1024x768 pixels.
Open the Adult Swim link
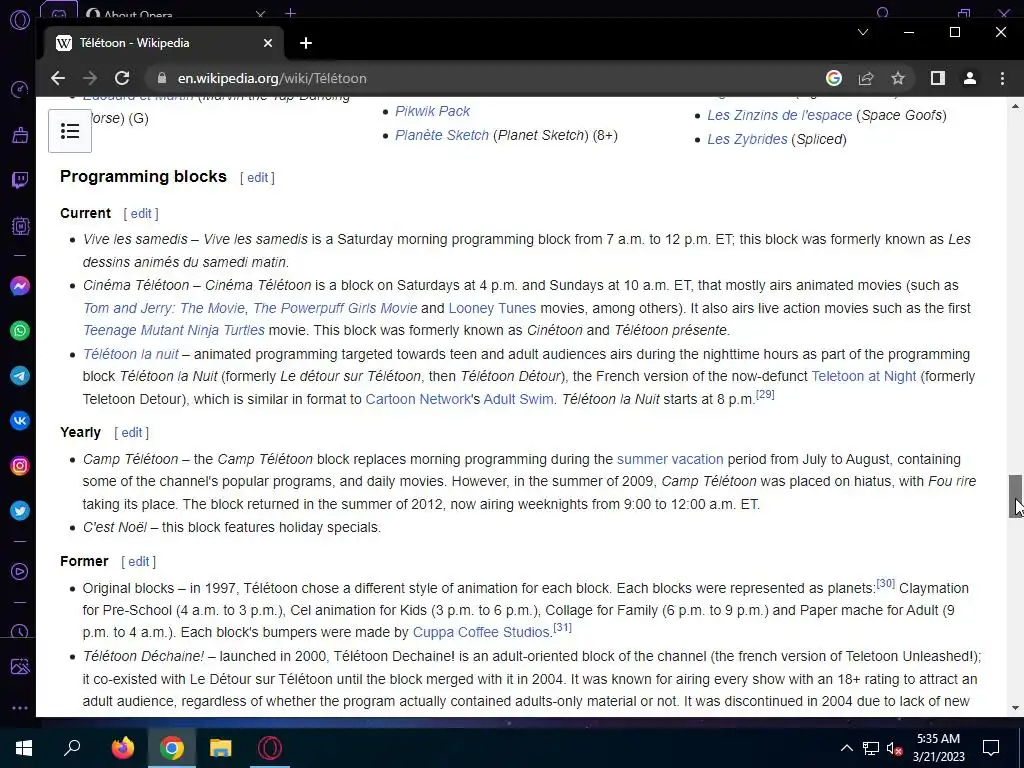pos(519,400)
